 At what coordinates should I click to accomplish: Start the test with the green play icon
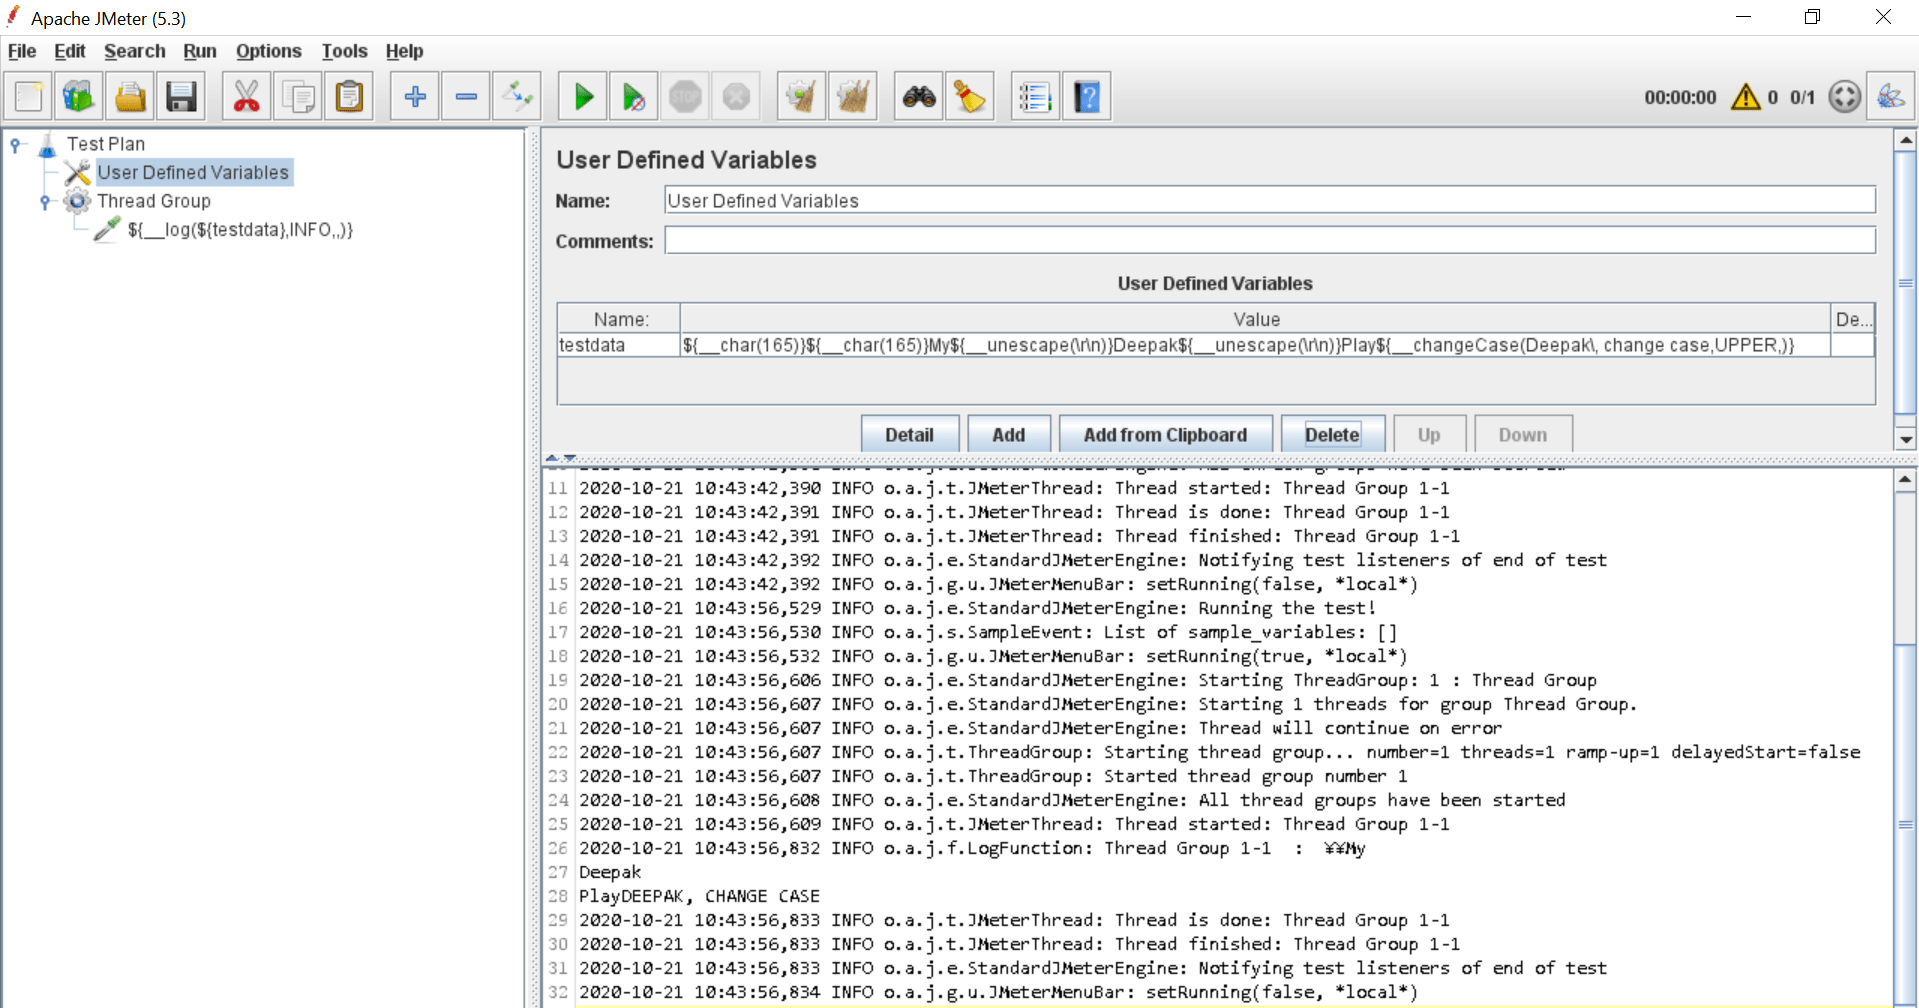pyautogui.click(x=583, y=96)
